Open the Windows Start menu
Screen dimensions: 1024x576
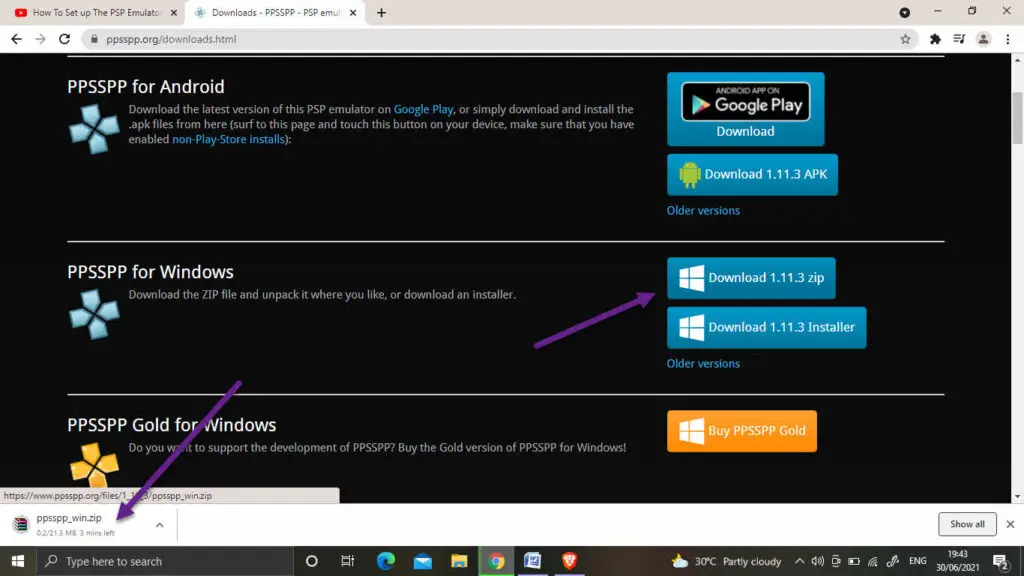click(18, 561)
